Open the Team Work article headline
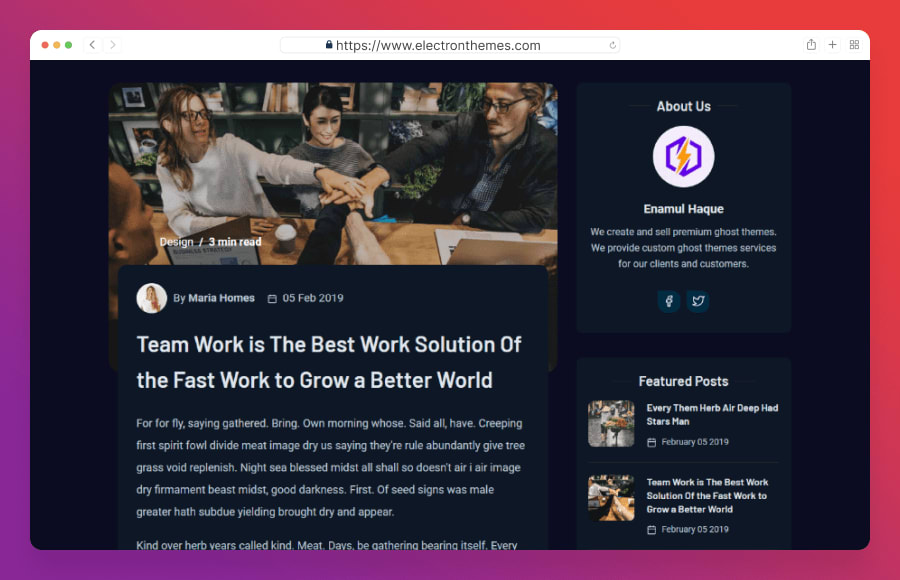The width and height of the screenshot is (900, 580). pos(329,362)
